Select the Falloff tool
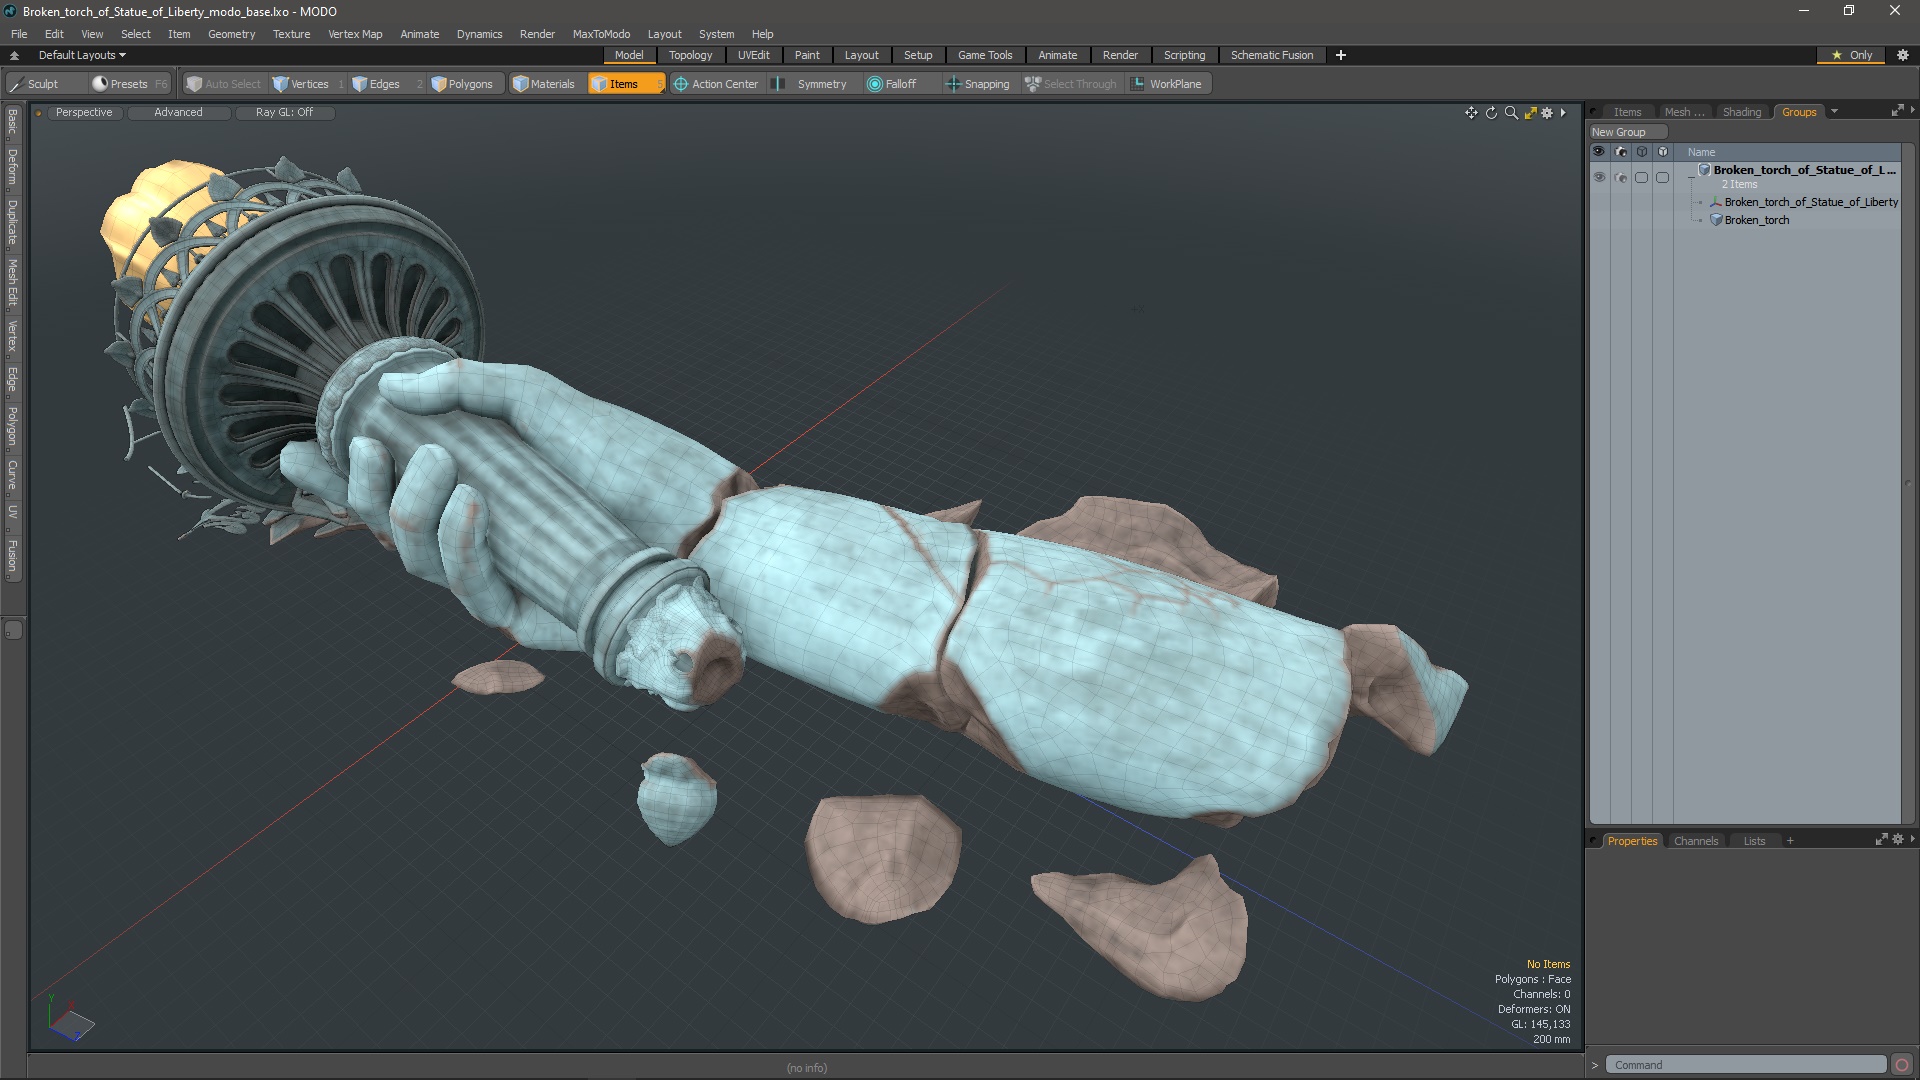Viewport: 1920px width, 1080px height. point(892,84)
